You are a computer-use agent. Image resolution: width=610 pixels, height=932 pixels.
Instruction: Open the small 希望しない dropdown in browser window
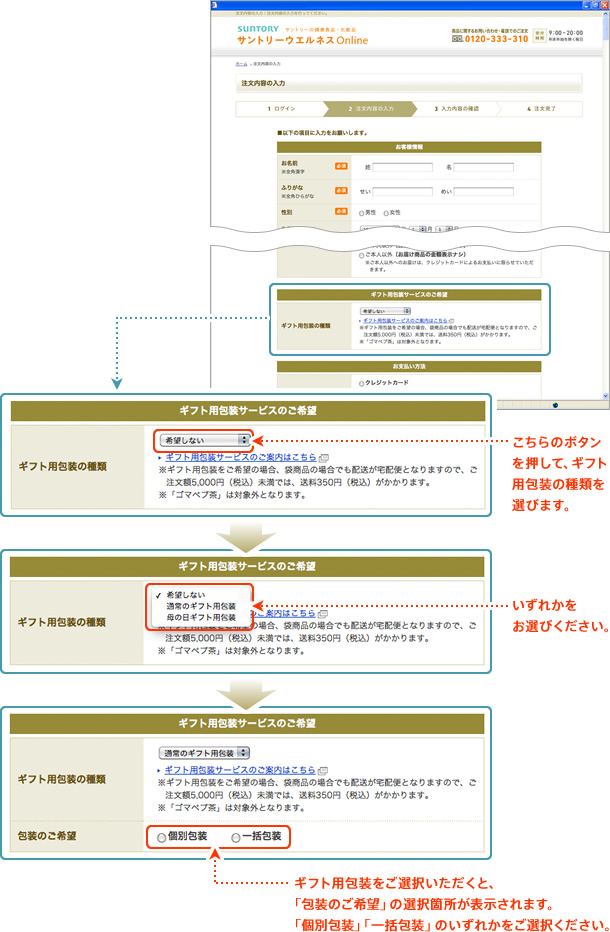[385, 311]
